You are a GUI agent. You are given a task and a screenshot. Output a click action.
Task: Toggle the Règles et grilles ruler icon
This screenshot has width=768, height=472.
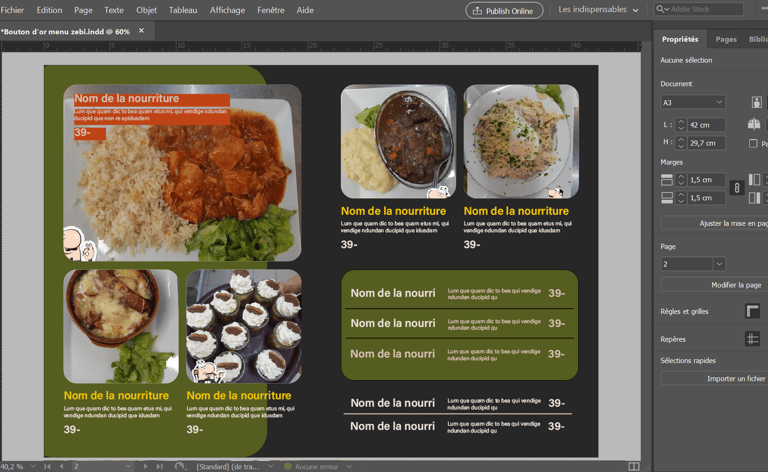click(x=752, y=311)
